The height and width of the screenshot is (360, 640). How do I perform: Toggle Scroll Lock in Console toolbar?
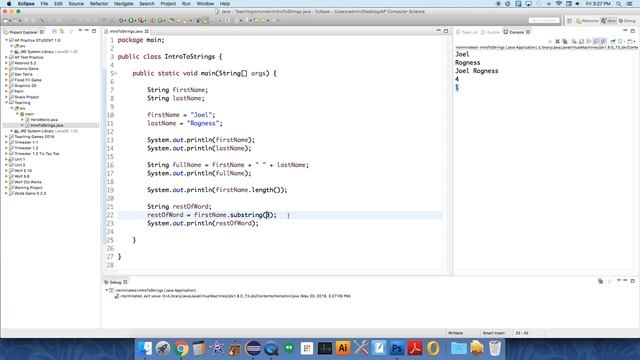click(x=582, y=42)
